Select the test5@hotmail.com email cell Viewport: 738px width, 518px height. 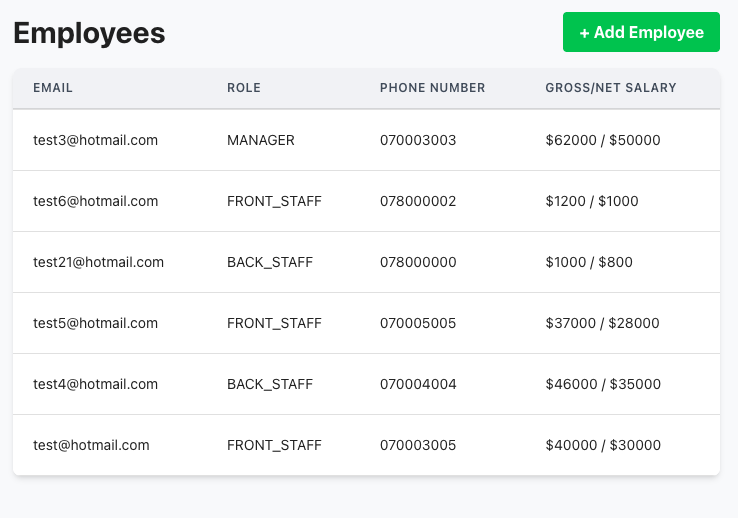(x=96, y=323)
